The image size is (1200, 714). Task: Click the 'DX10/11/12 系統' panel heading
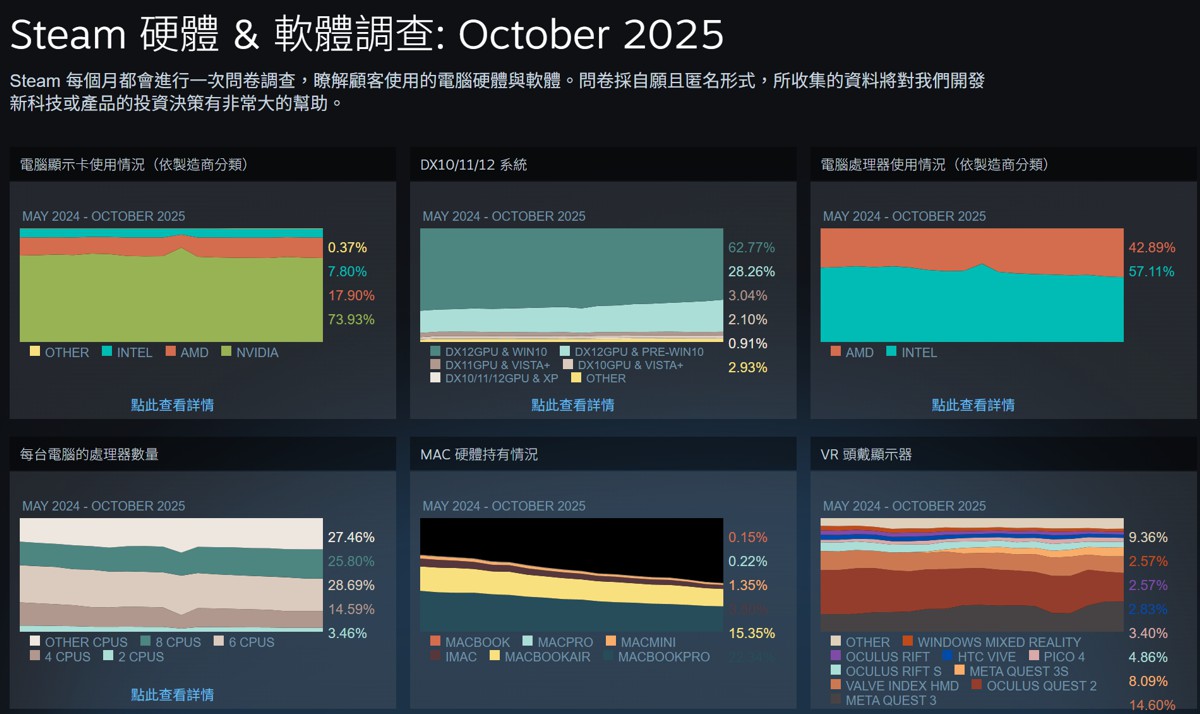click(473, 164)
